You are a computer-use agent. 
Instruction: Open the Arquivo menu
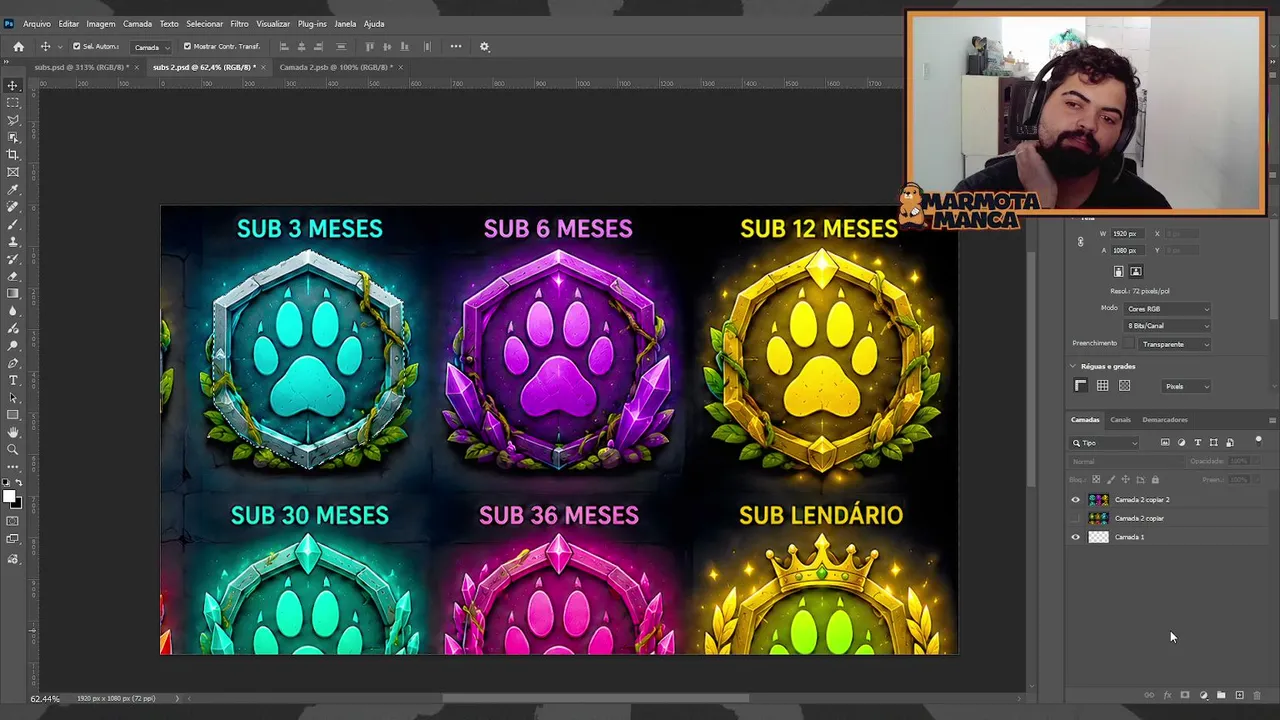[x=37, y=24]
